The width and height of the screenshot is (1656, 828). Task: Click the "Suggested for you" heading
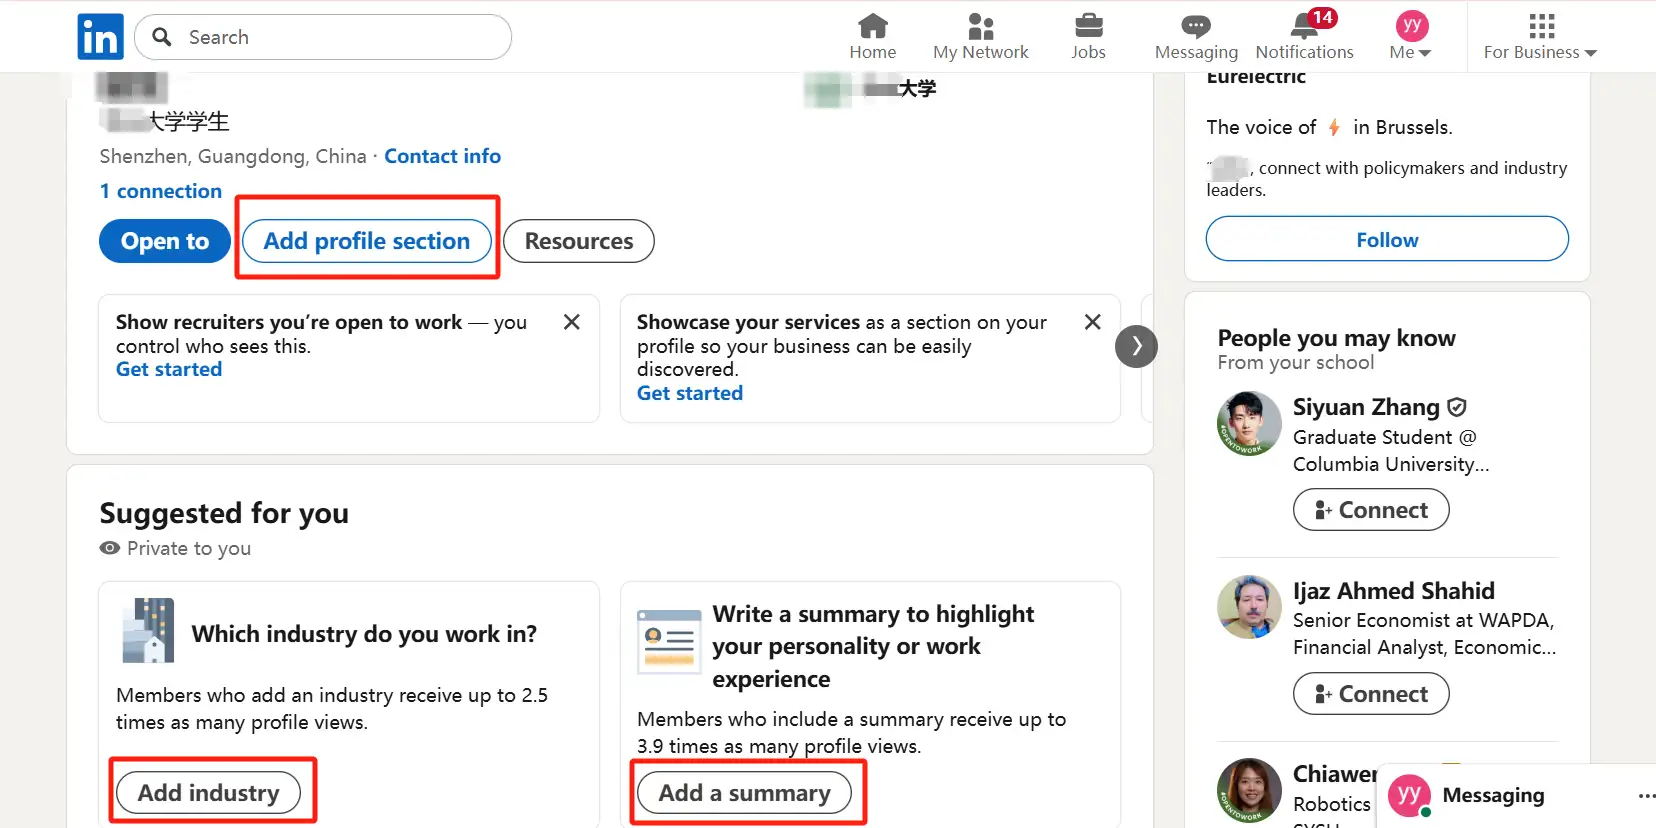tap(224, 513)
